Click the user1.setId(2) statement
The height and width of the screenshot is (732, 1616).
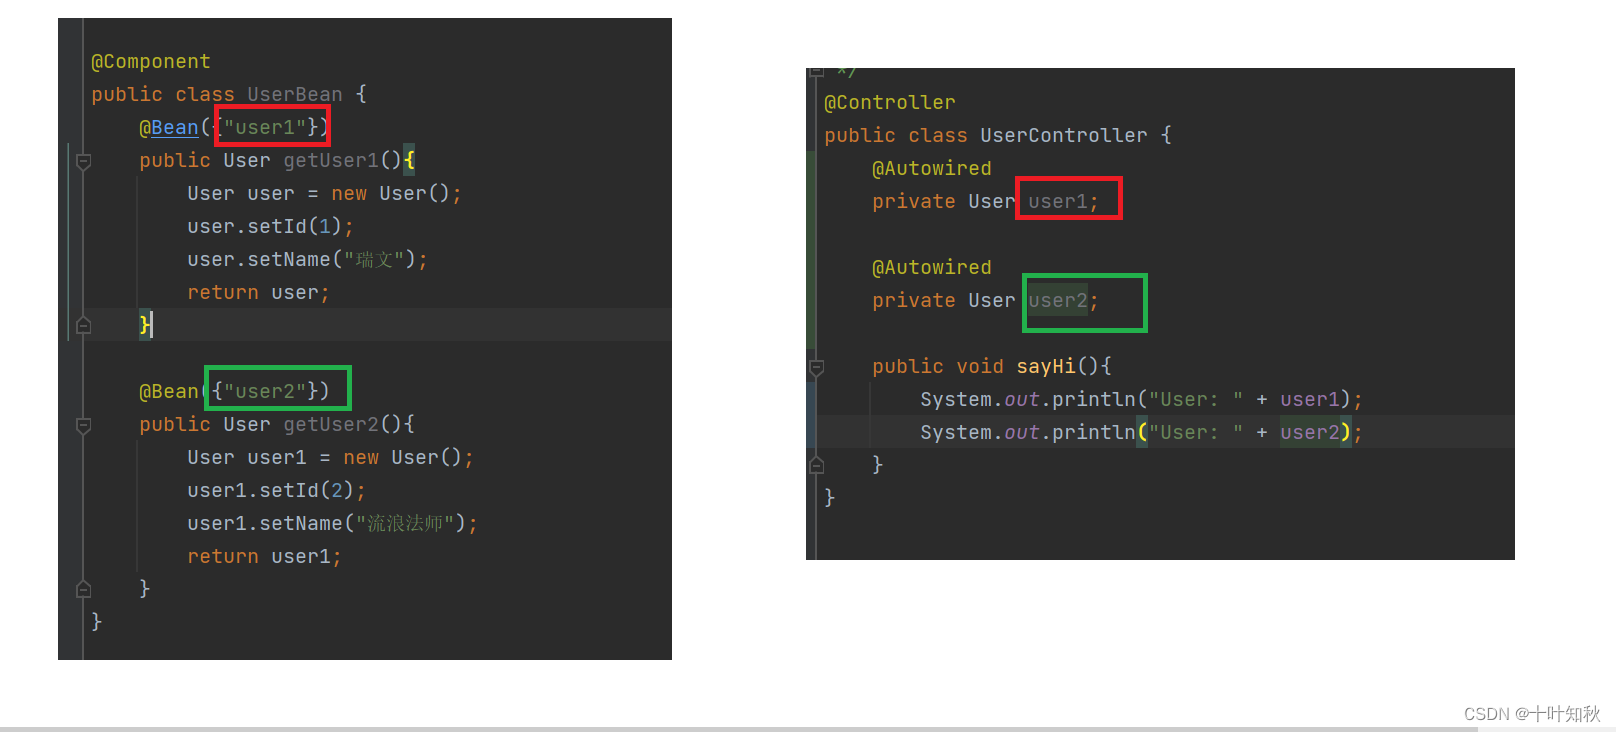click(276, 491)
